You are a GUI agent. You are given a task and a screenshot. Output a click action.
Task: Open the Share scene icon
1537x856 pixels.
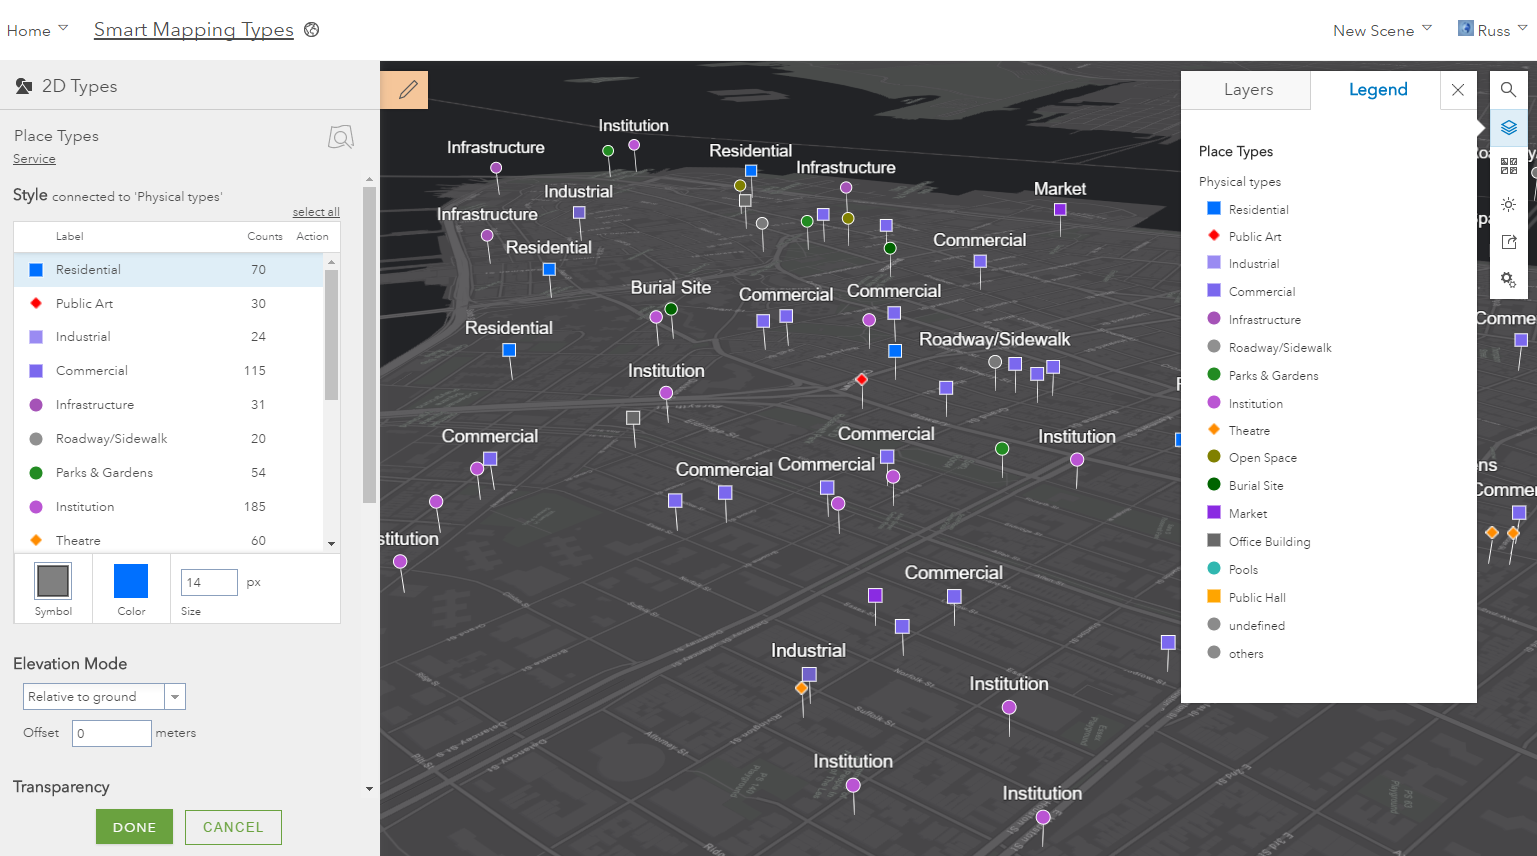[1509, 242]
